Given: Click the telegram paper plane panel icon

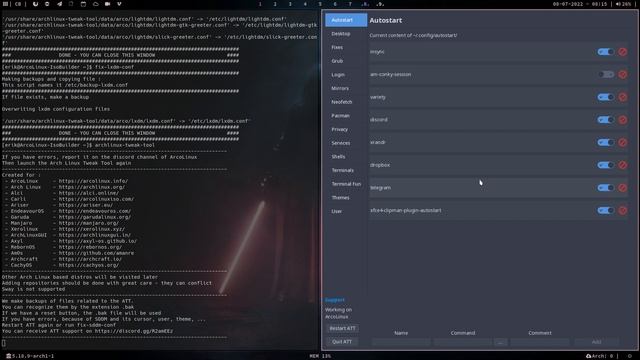Looking at the screenshot, I should [59, 4].
